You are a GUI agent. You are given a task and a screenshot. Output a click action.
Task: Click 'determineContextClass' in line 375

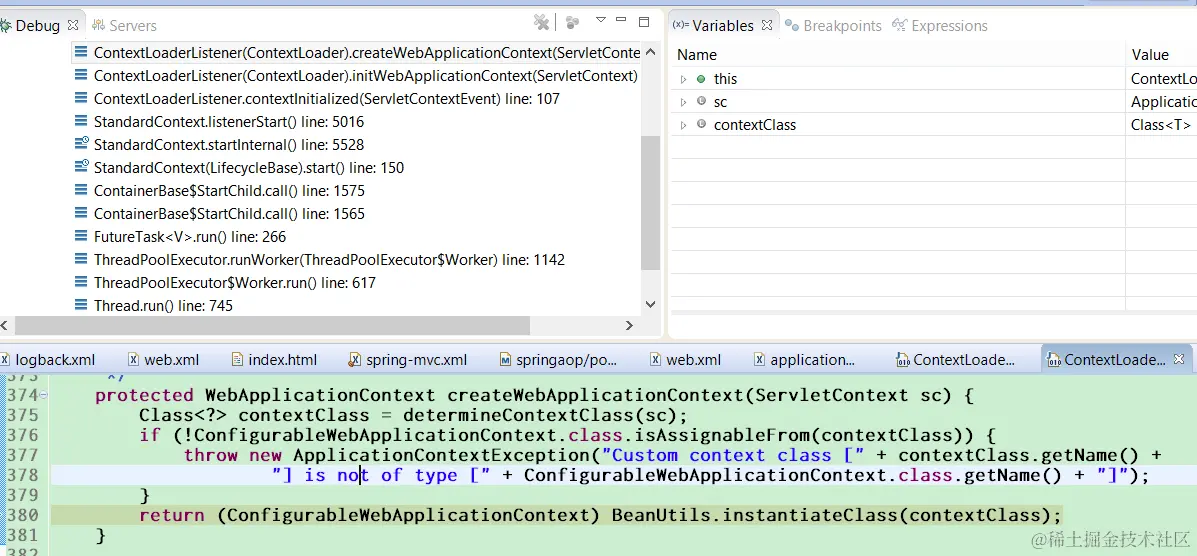point(518,416)
